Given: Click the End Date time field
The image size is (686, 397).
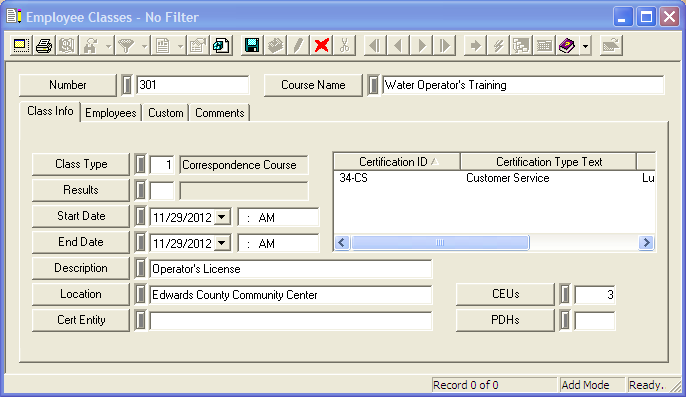Looking at the screenshot, I should point(278,243).
